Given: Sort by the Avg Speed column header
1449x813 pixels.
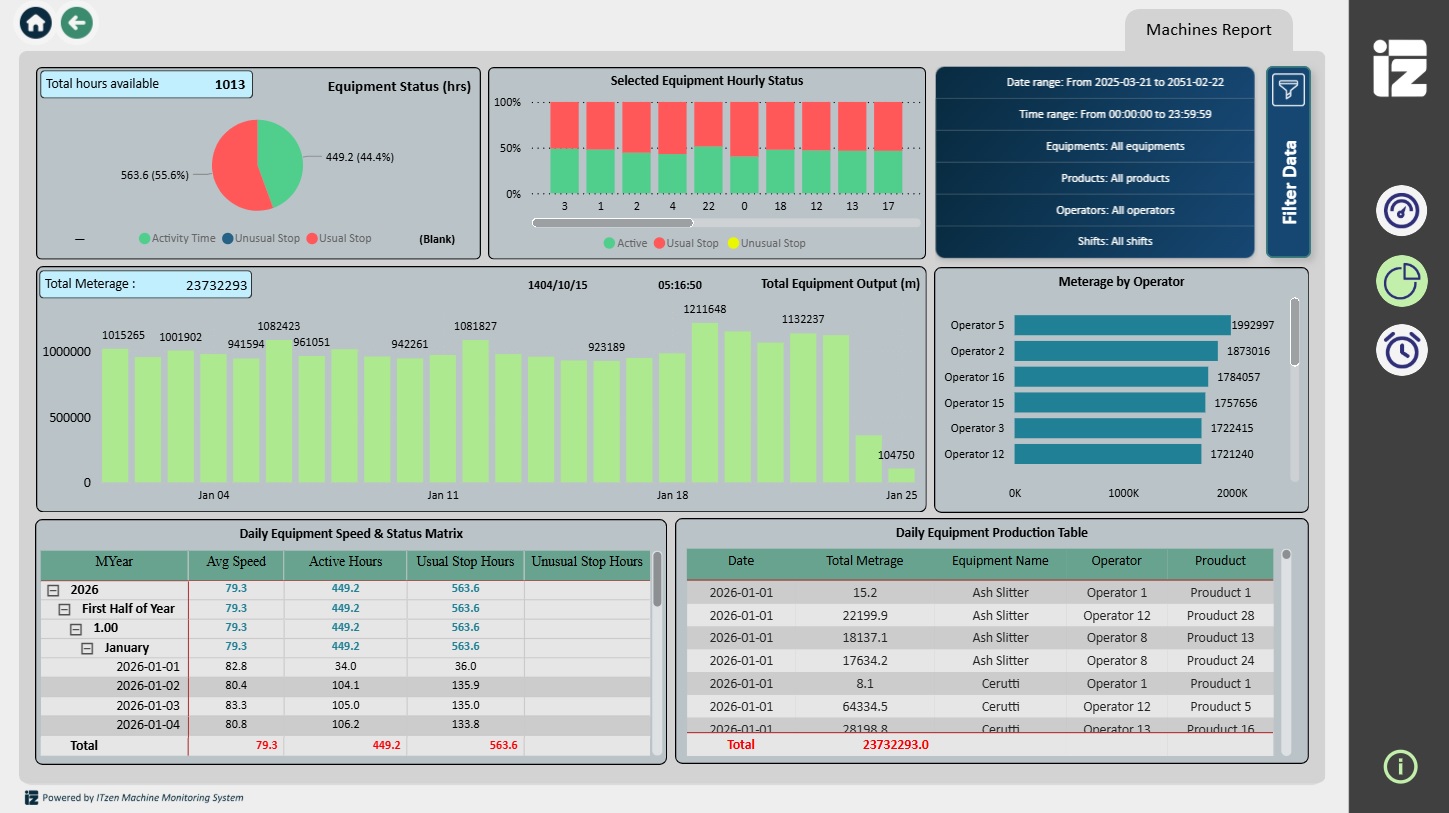Looking at the screenshot, I should point(236,562).
